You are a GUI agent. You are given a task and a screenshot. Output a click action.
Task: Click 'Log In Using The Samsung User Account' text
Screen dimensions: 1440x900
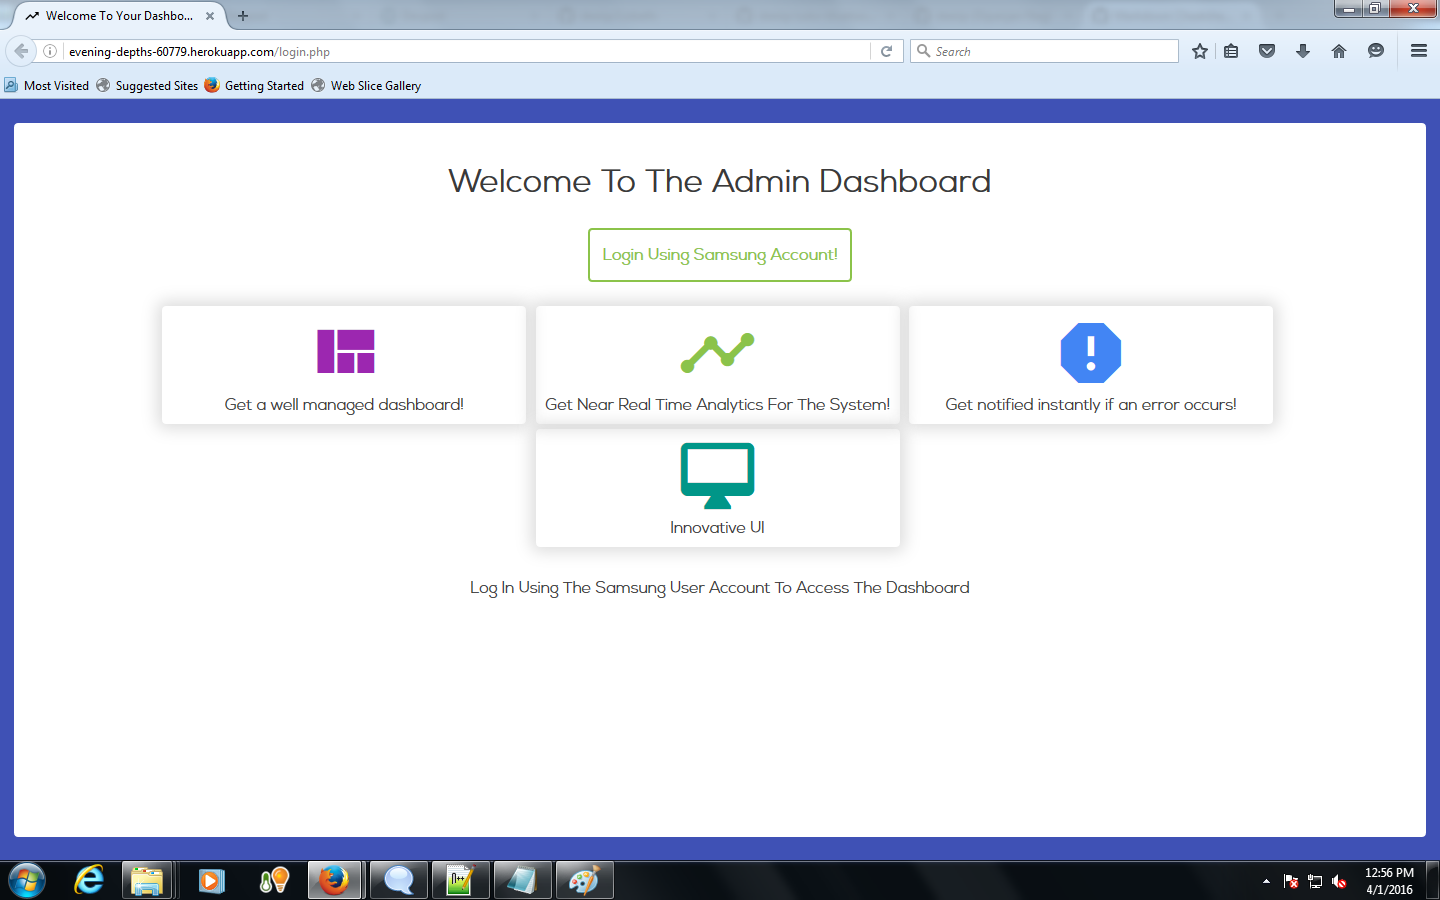tap(620, 588)
